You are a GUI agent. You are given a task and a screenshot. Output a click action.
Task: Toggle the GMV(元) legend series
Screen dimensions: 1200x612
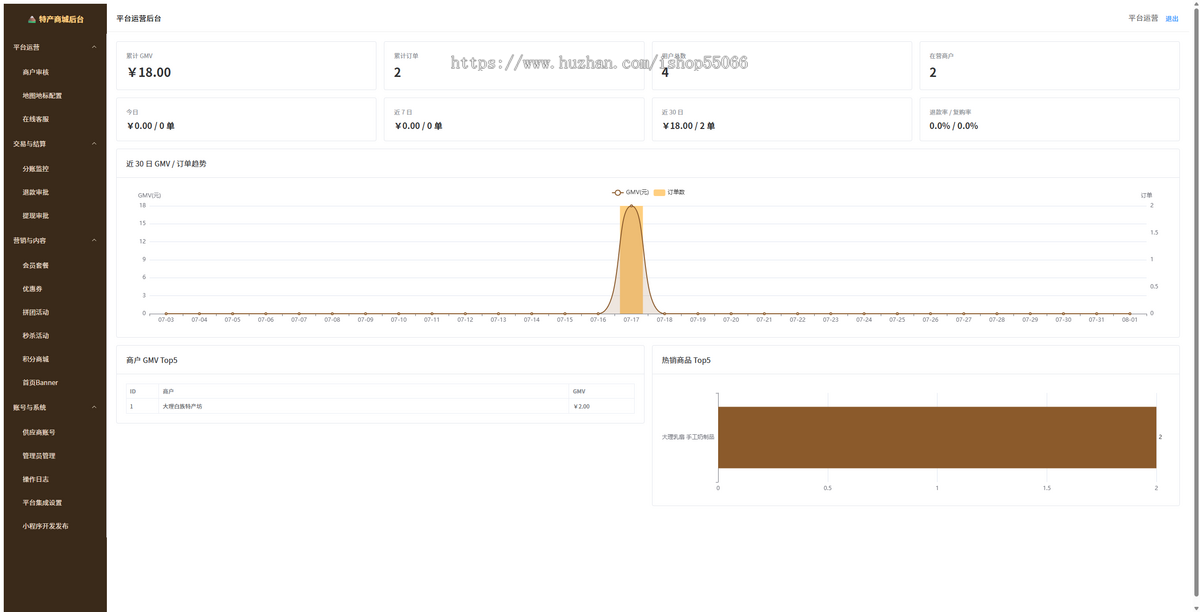pos(630,192)
